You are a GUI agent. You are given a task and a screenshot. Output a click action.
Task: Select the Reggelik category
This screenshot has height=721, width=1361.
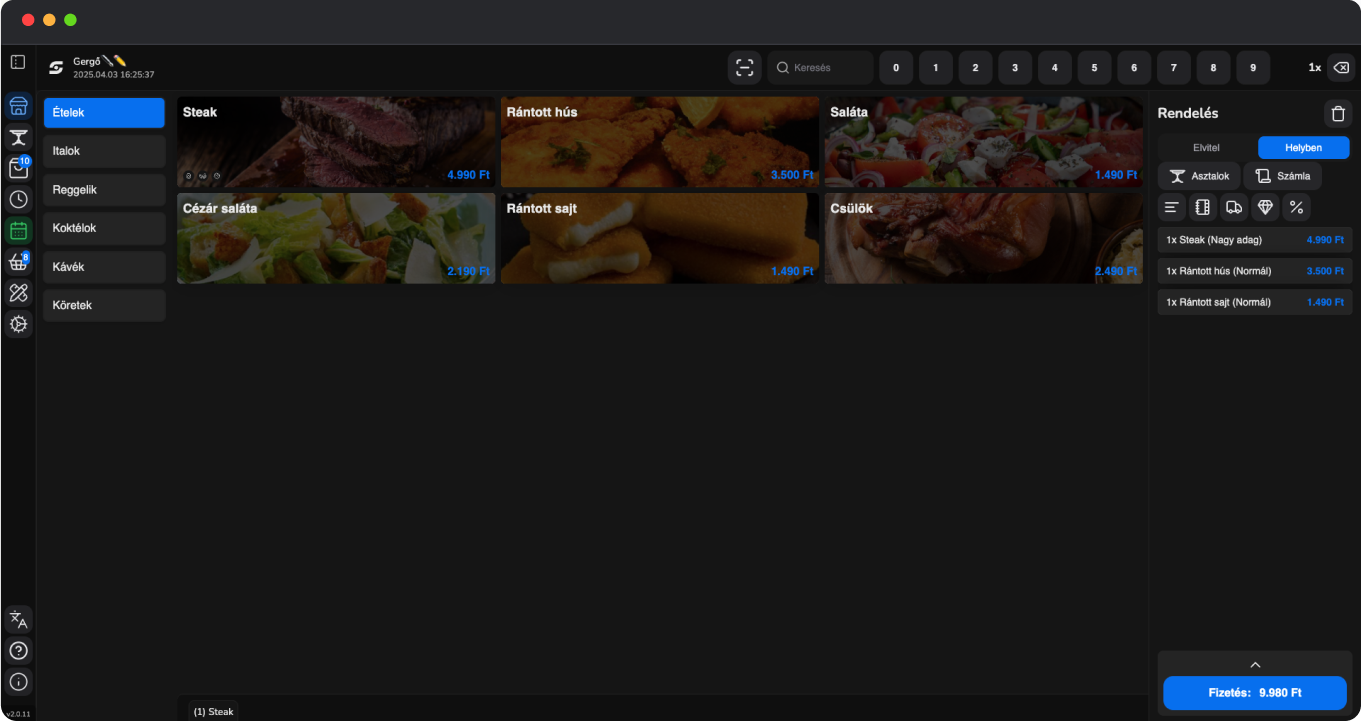click(104, 190)
